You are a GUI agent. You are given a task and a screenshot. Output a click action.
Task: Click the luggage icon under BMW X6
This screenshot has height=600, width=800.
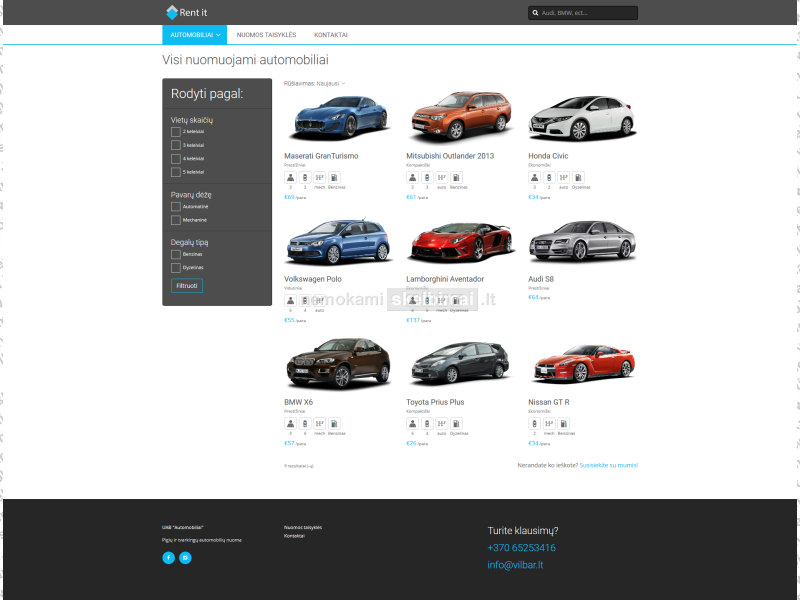click(305, 423)
